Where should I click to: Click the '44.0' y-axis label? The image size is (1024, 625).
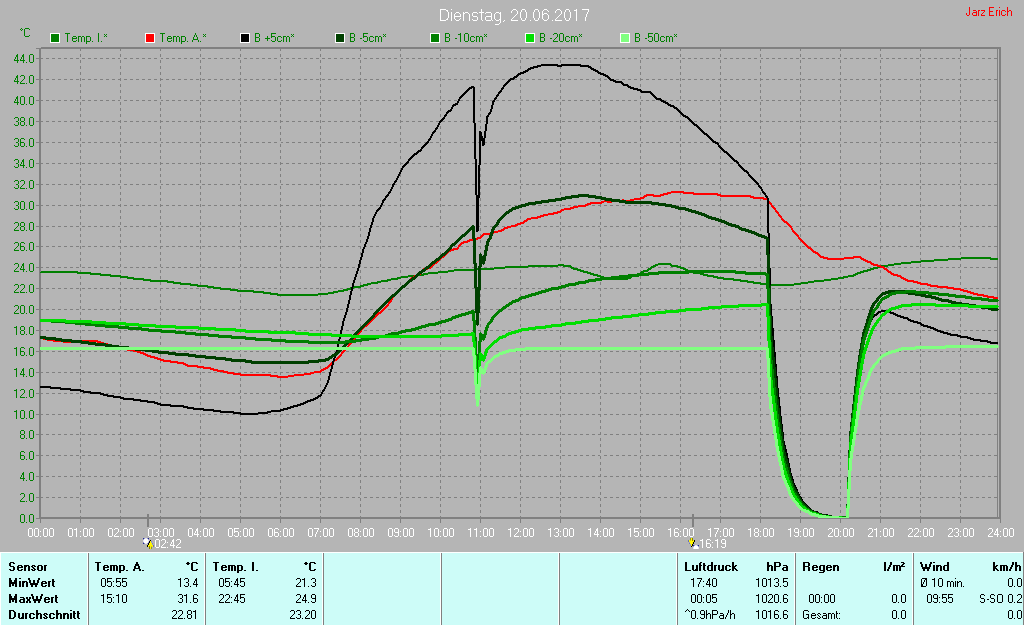[24, 59]
